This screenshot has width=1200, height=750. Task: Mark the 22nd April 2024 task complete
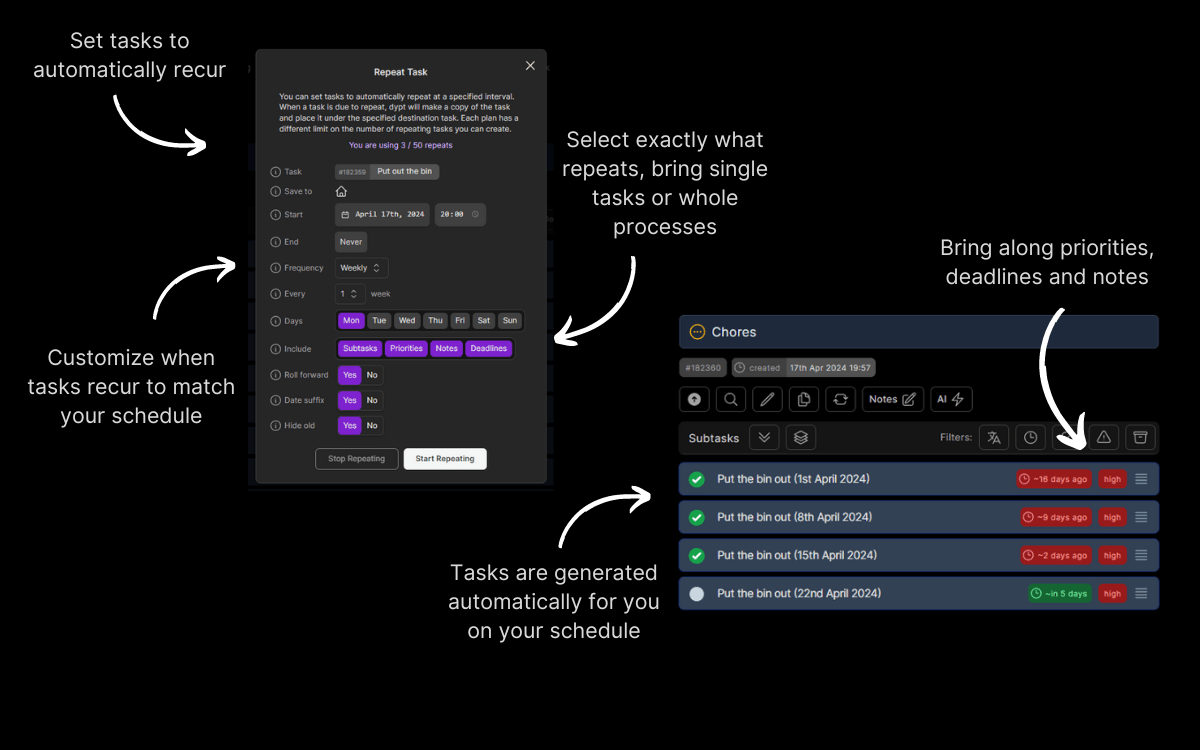coord(697,593)
